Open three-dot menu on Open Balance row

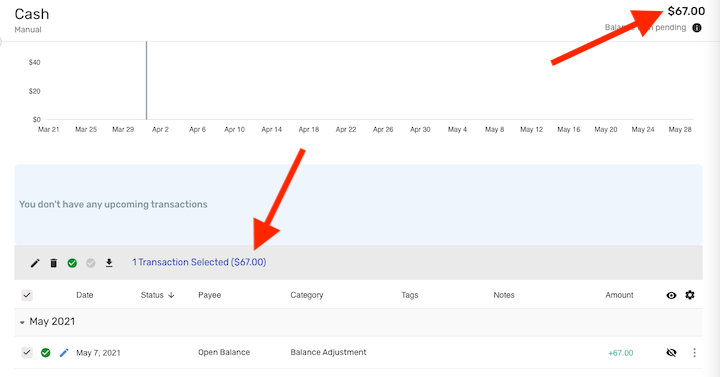[x=694, y=353]
